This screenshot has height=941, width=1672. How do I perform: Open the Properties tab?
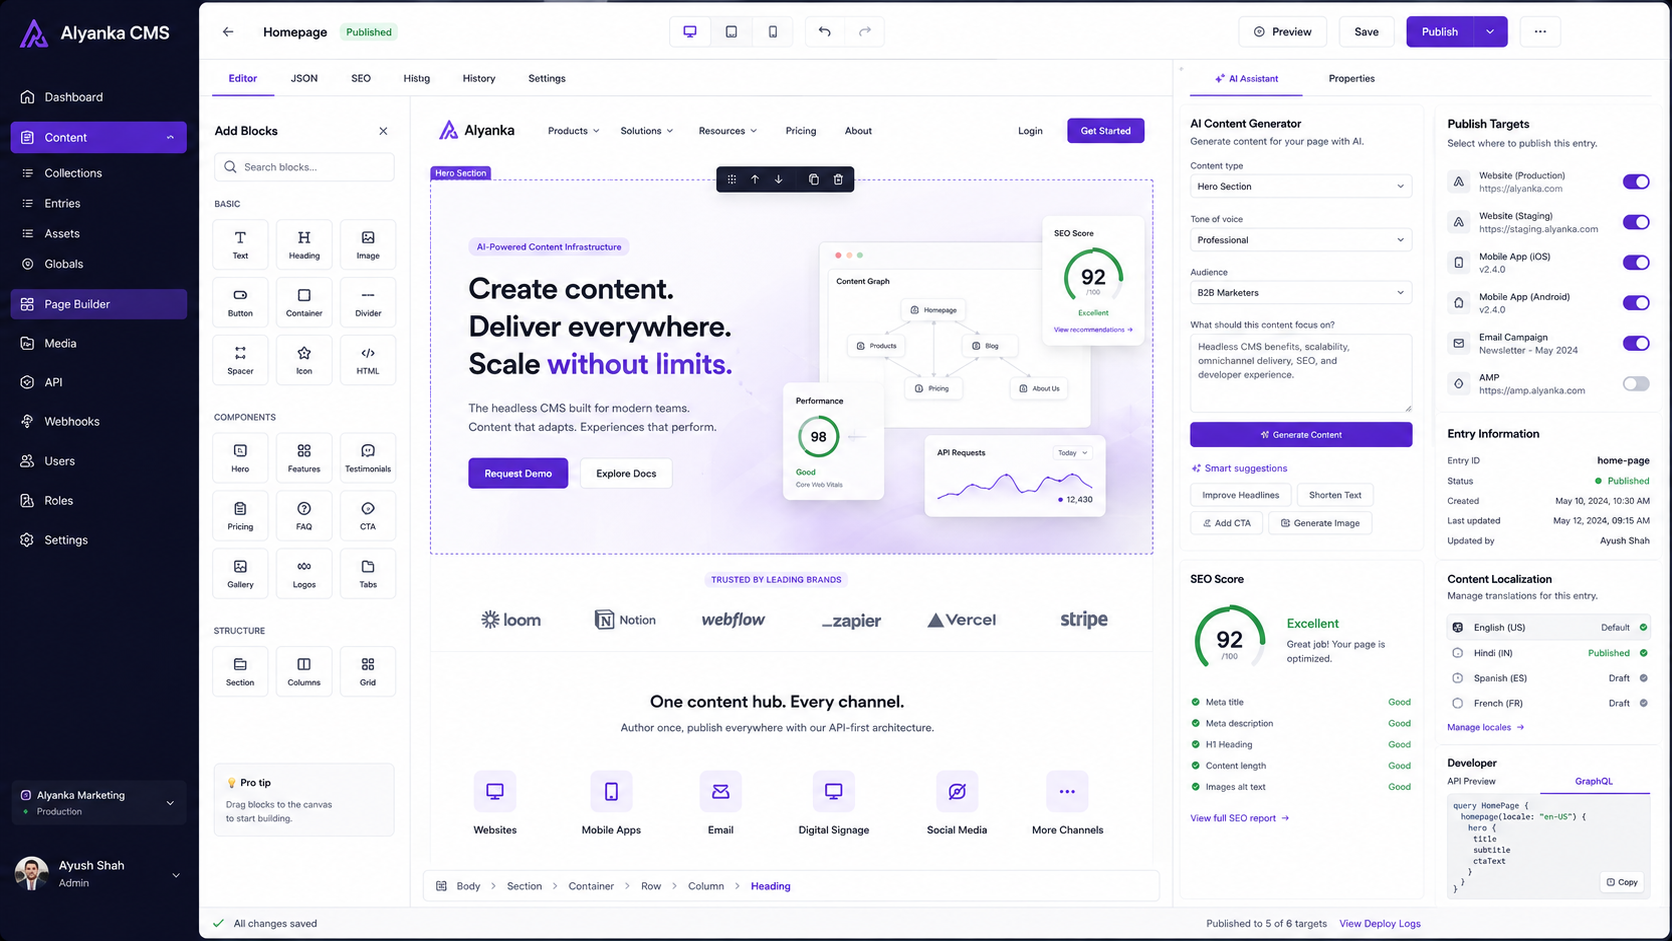1351,78
